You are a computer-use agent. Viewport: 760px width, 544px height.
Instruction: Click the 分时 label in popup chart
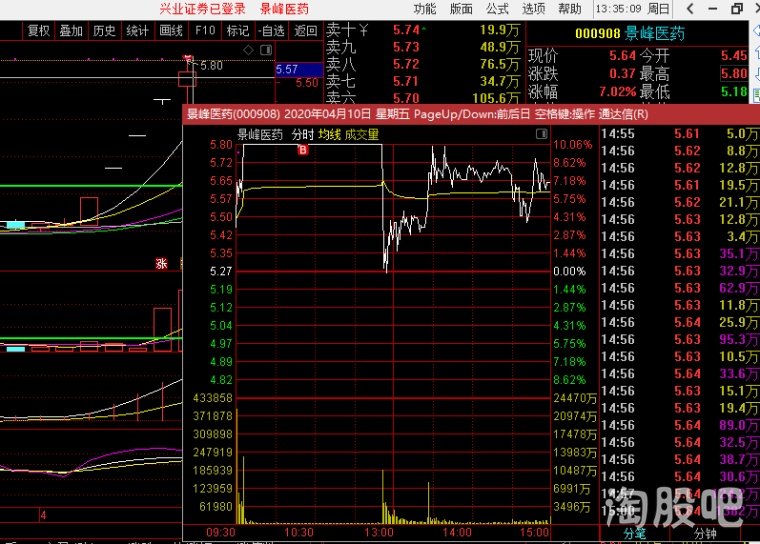click(302, 135)
